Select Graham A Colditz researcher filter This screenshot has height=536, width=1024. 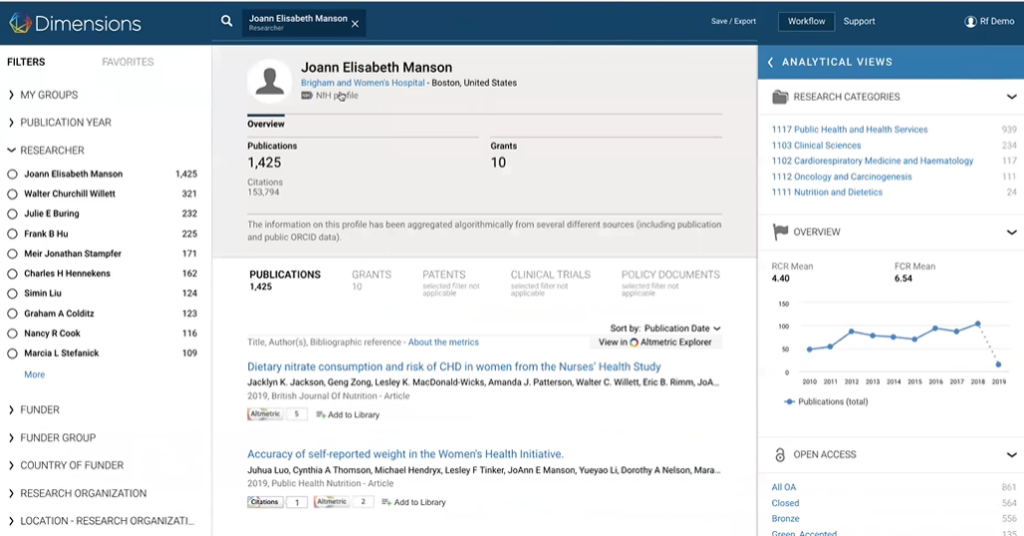tap(12, 313)
